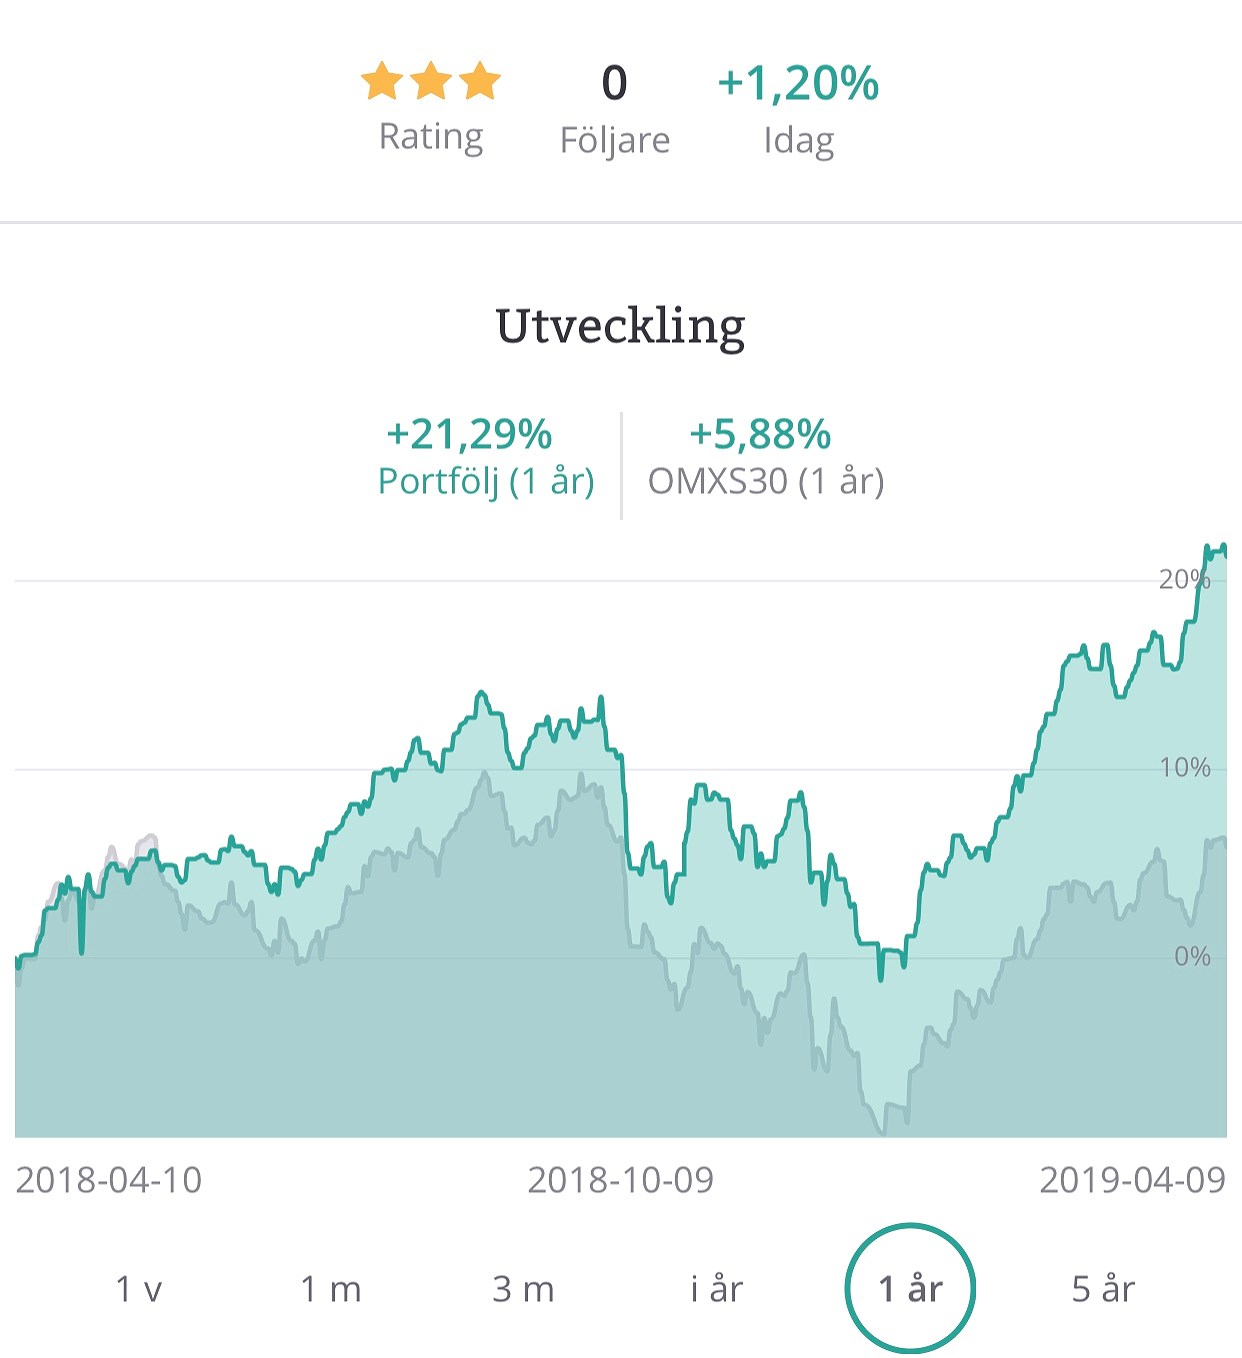Tap the circled 1 år range option

tap(910, 1288)
